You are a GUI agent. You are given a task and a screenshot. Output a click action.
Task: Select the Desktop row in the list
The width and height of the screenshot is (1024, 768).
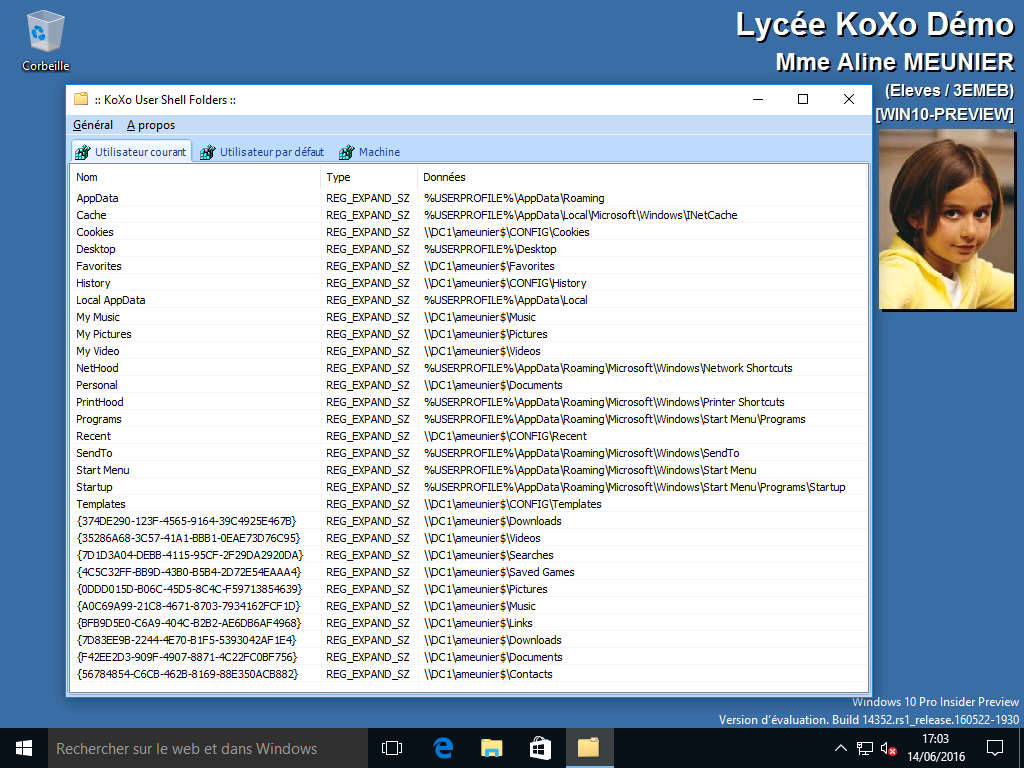click(x=96, y=249)
